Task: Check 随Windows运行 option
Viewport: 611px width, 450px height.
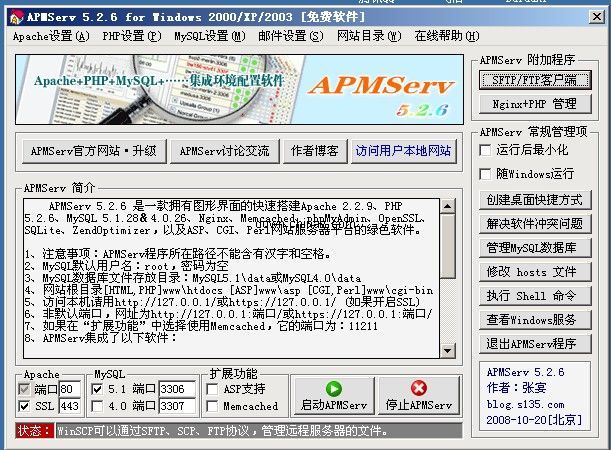Action: pyautogui.click(x=485, y=174)
